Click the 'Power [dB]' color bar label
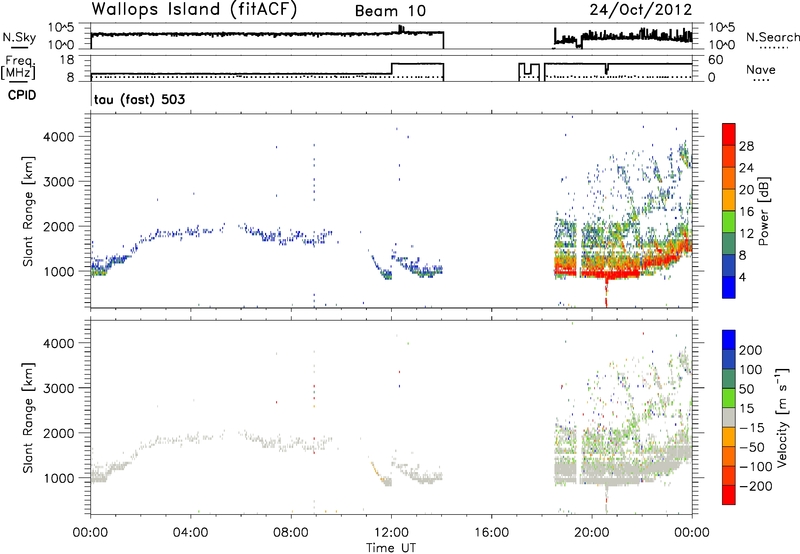The height and width of the screenshot is (554, 800). 763,211
